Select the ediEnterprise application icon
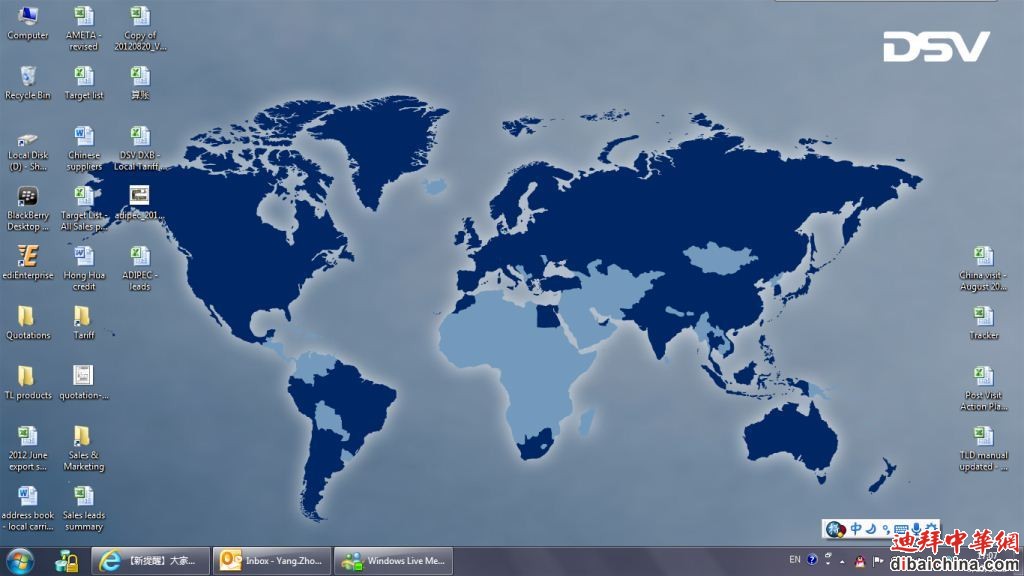 coord(27,263)
